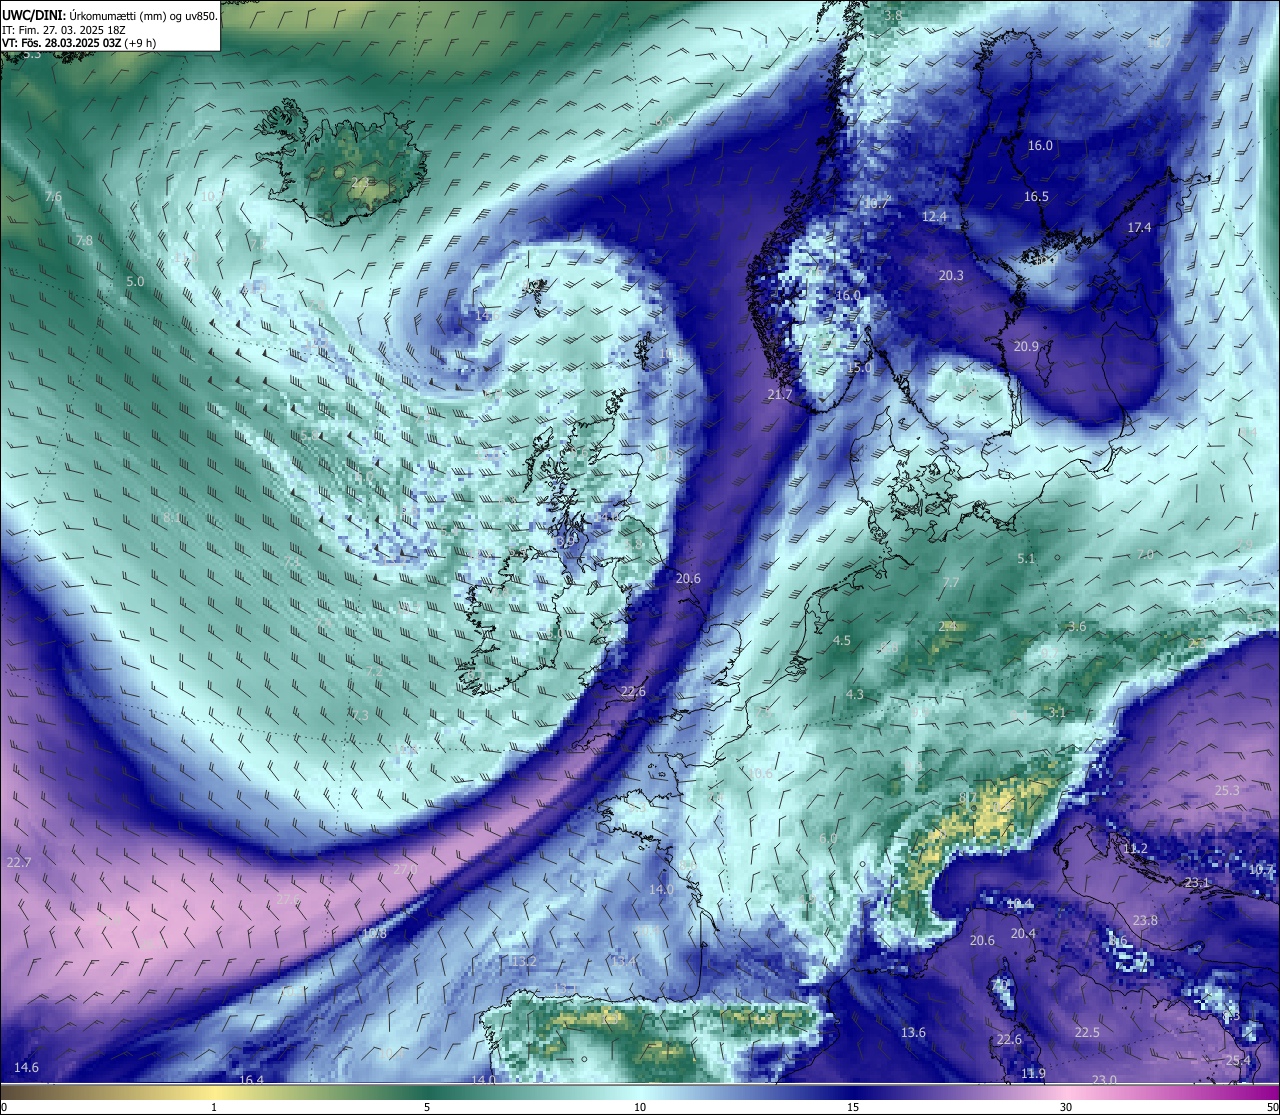Click the 4.5 value on the map
This screenshot has height=1115, width=1280.
842,640
